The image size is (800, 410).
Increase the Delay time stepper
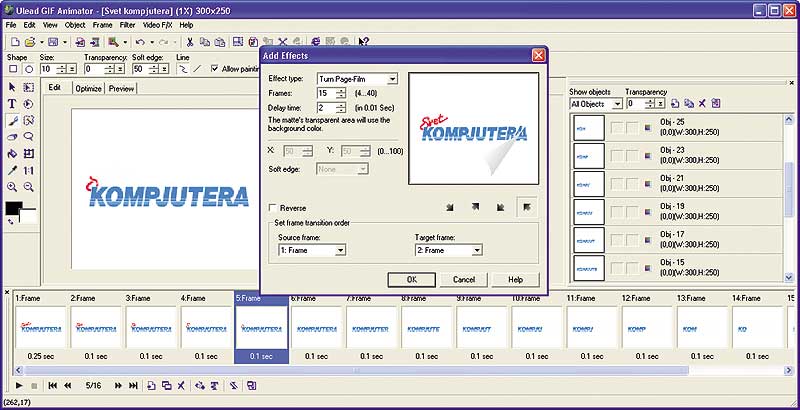pos(341,106)
